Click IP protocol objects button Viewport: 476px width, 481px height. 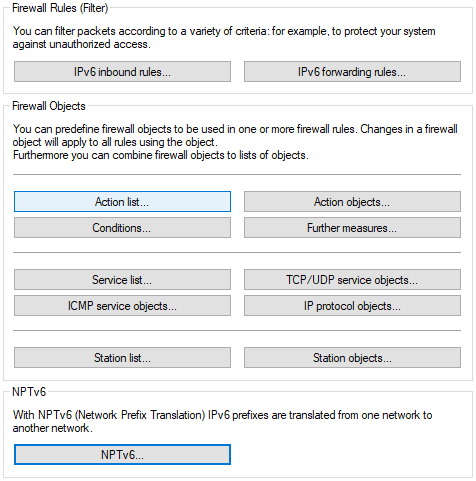[x=352, y=306]
